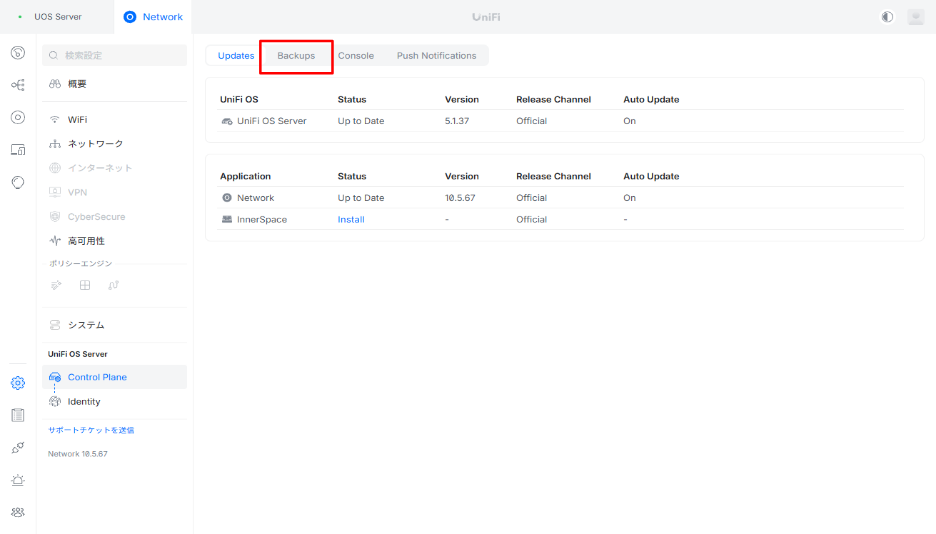Click Network 10.5.67 version footer text
The width and height of the screenshot is (936, 534).
pos(78,454)
